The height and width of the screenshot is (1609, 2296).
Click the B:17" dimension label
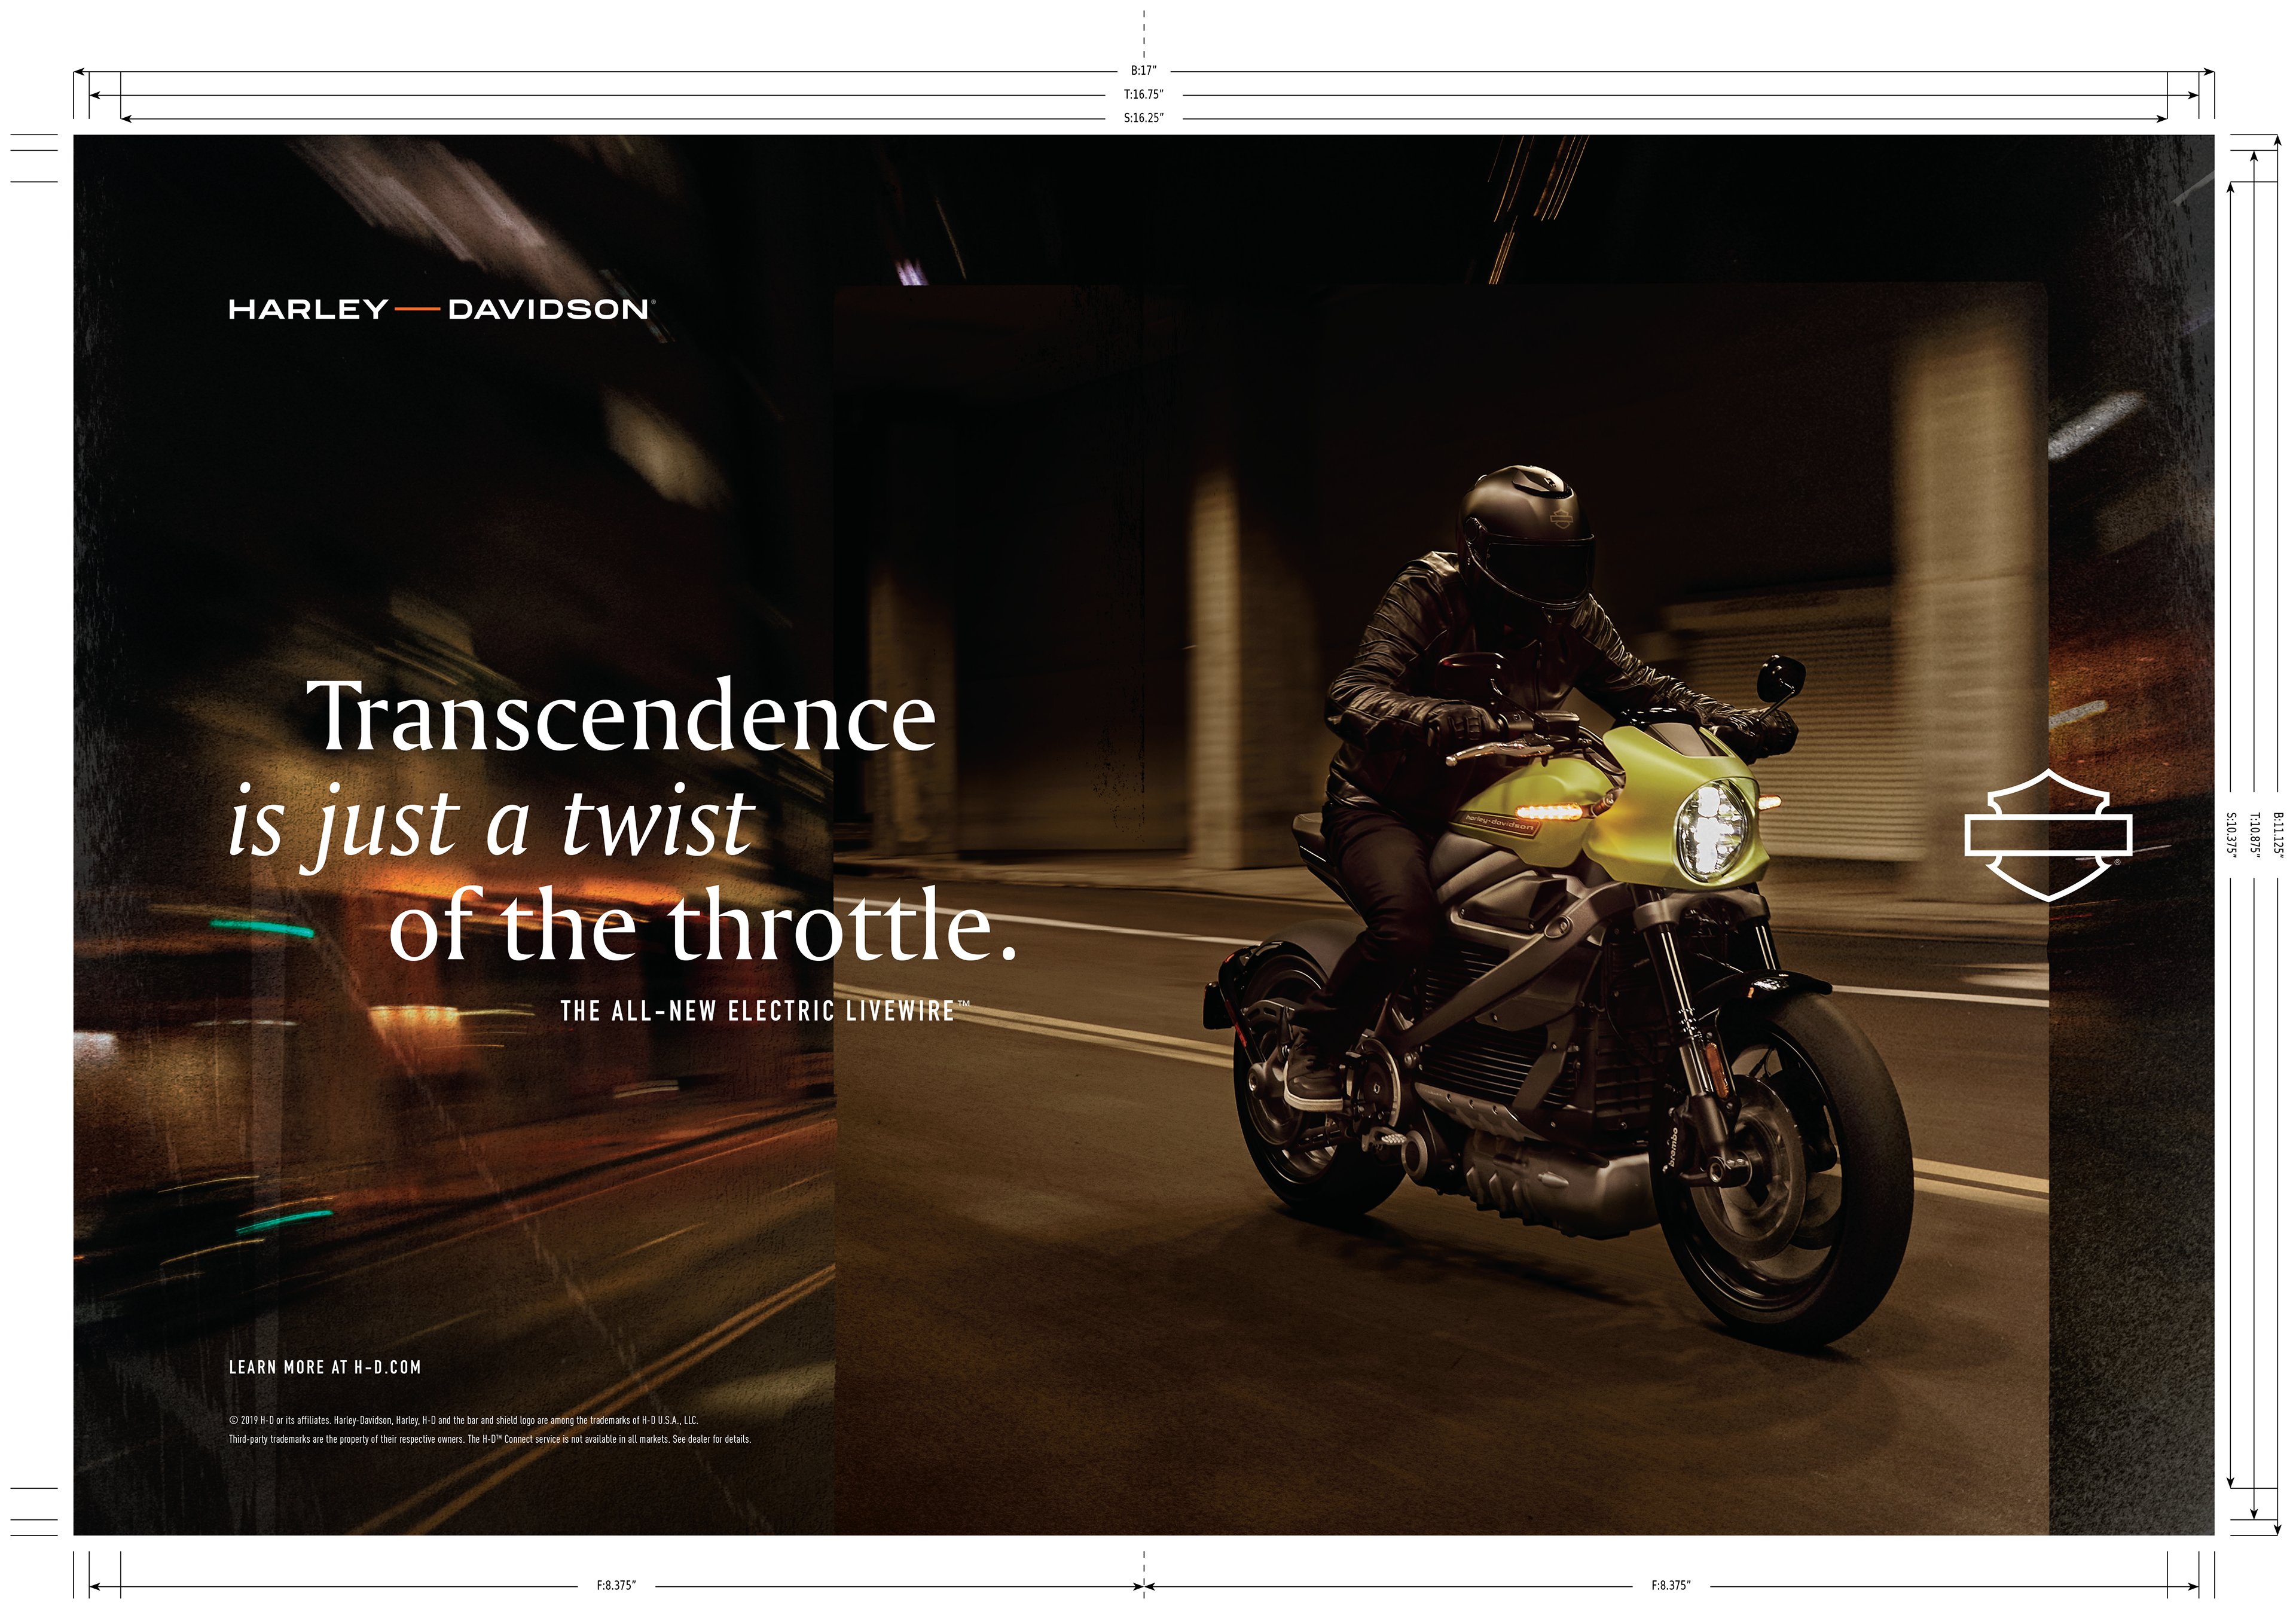[1143, 71]
